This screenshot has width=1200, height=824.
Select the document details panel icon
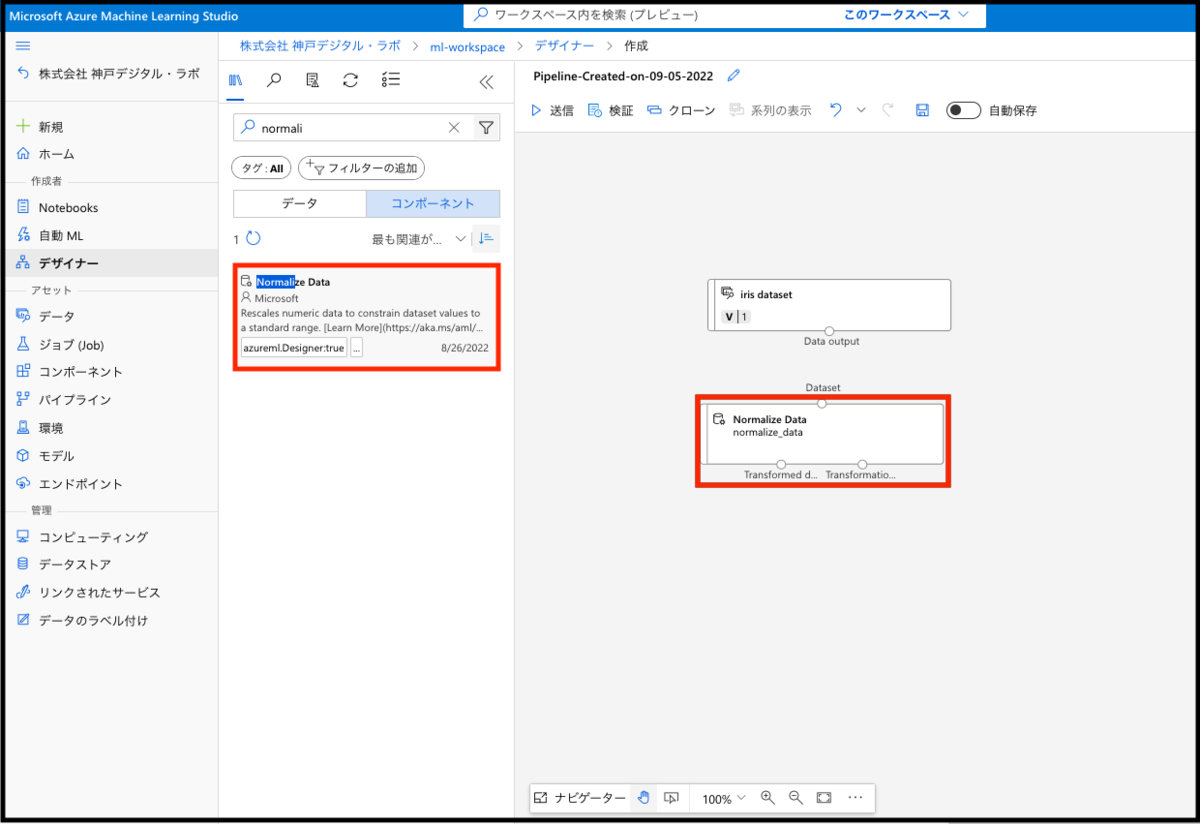[x=312, y=81]
